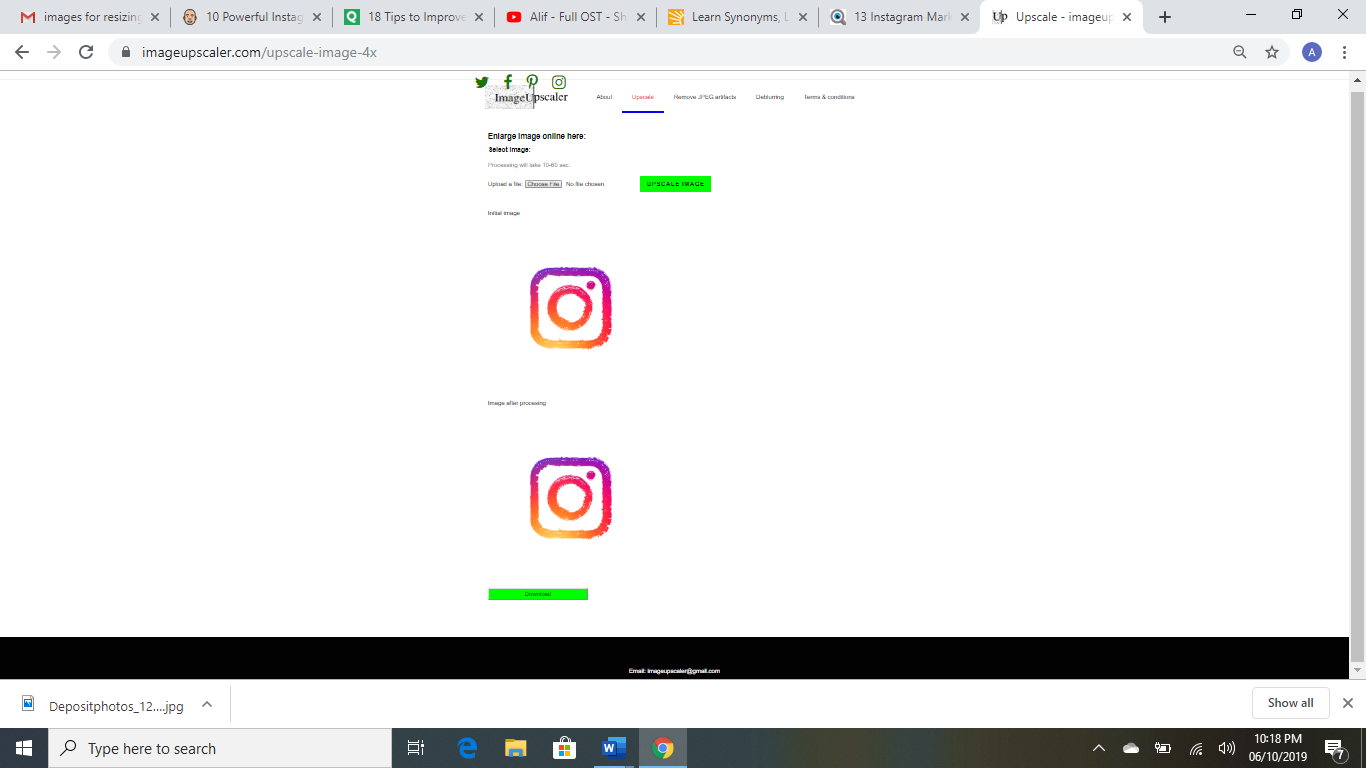Viewport: 1366px width, 768px height.
Task: Click the processed Instagram logo image
Action: pyautogui.click(x=570, y=498)
